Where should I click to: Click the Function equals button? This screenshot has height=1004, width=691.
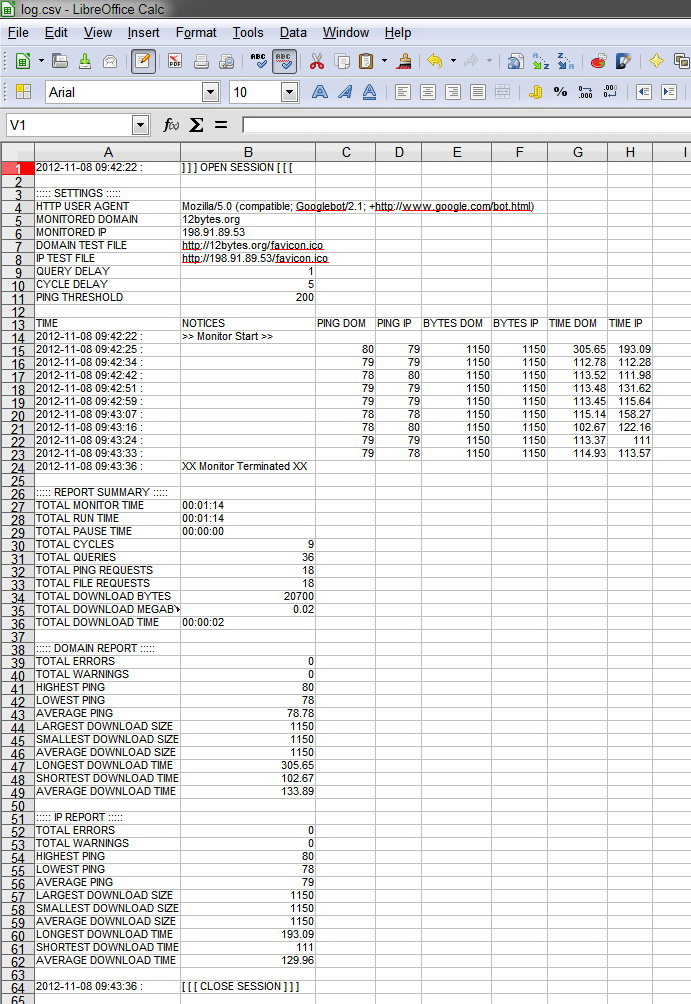click(x=221, y=125)
